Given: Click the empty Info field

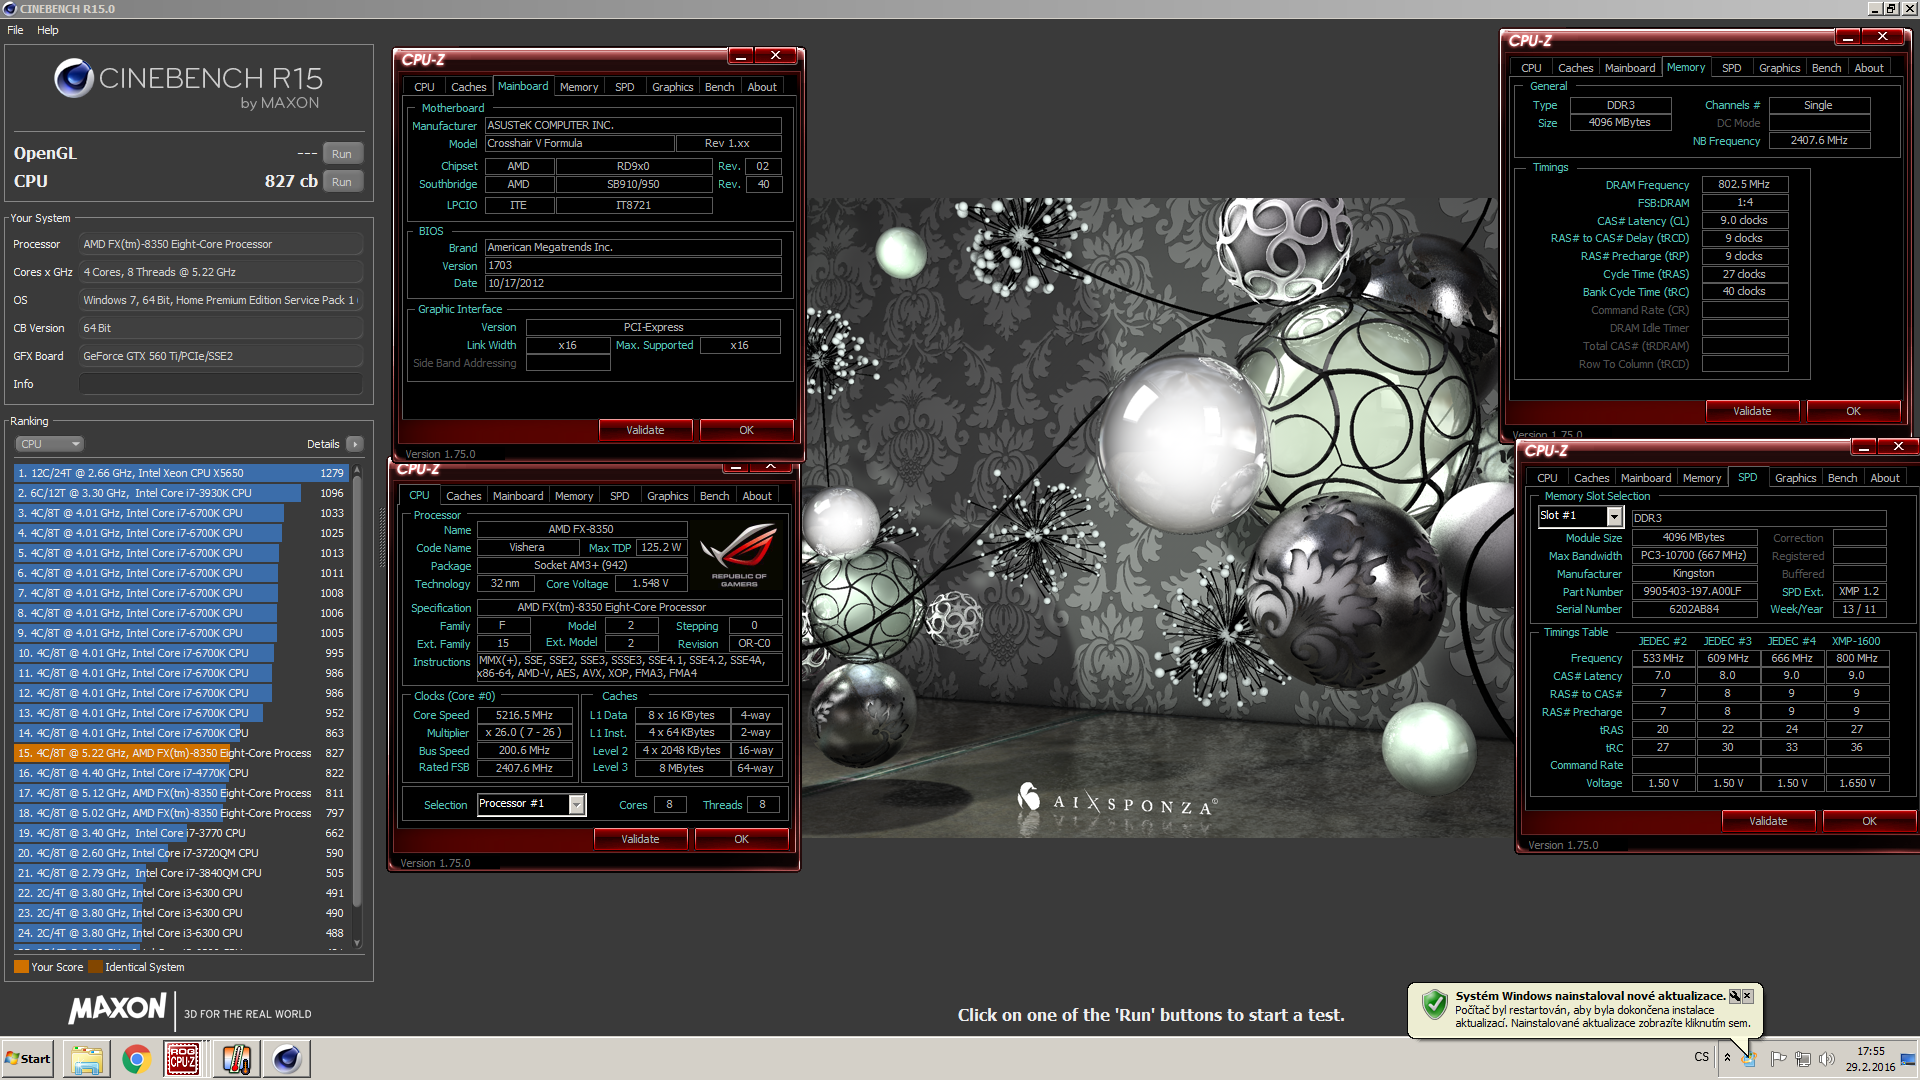Looking at the screenshot, I should 220,384.
